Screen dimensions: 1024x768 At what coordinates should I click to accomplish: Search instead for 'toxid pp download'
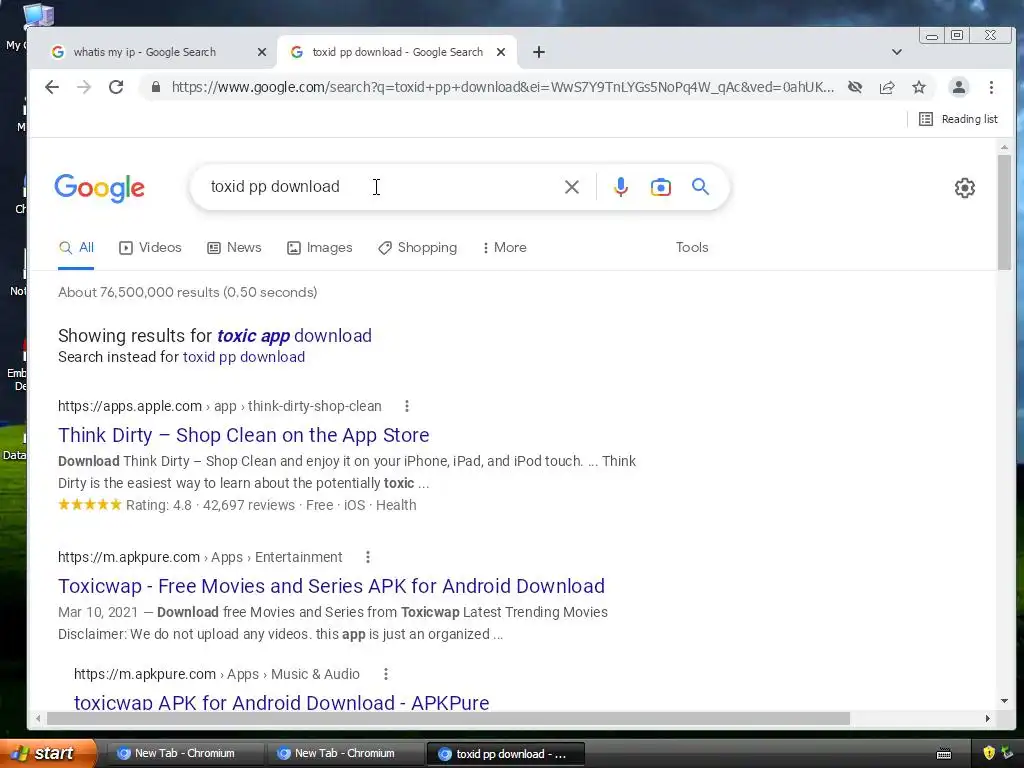click(x=244, y=357)
